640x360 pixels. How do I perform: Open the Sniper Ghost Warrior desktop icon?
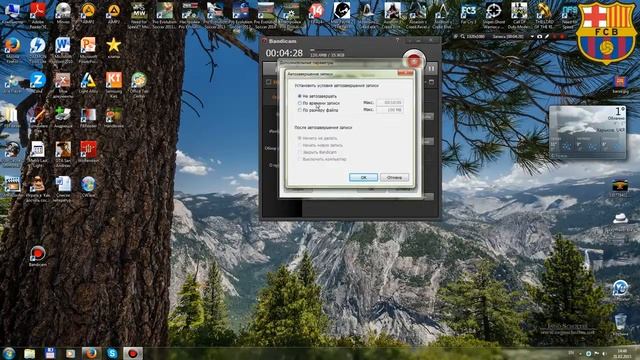tap(493, 15)
